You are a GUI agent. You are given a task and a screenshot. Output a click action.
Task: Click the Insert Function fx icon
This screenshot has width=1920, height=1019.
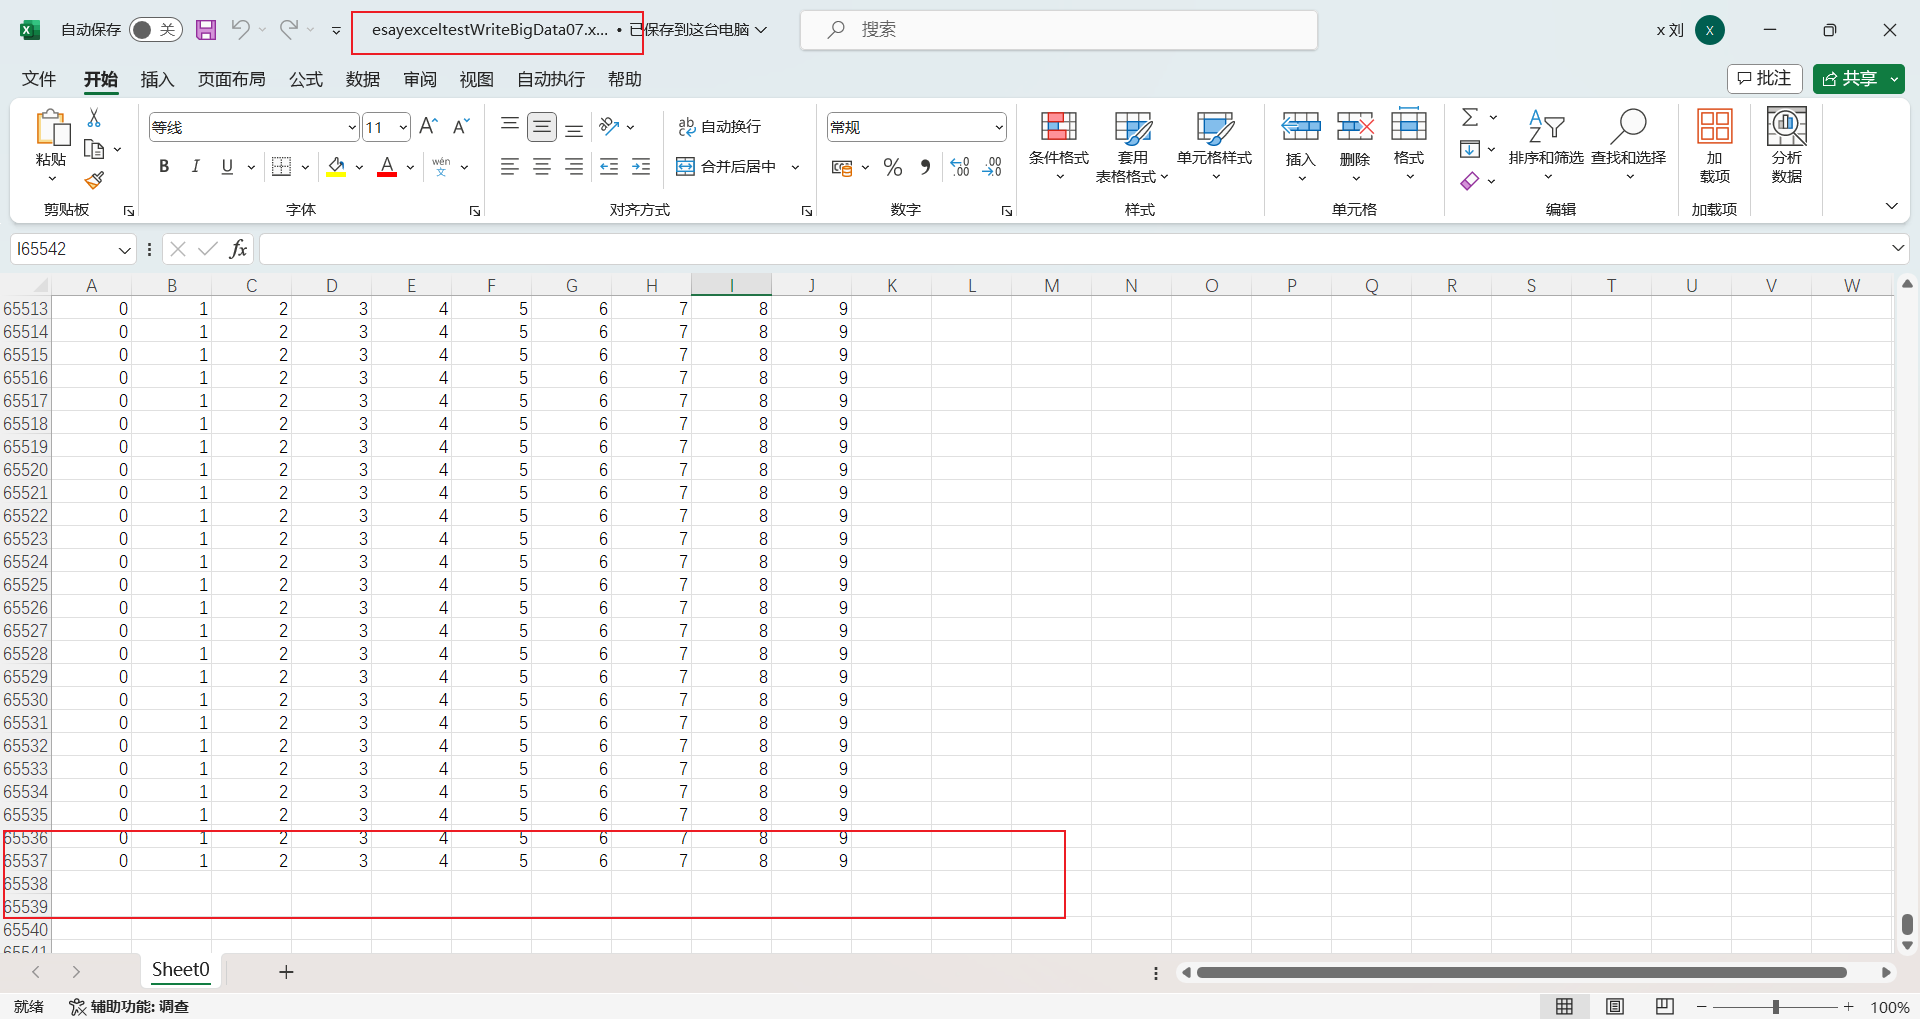click(238, 249)
